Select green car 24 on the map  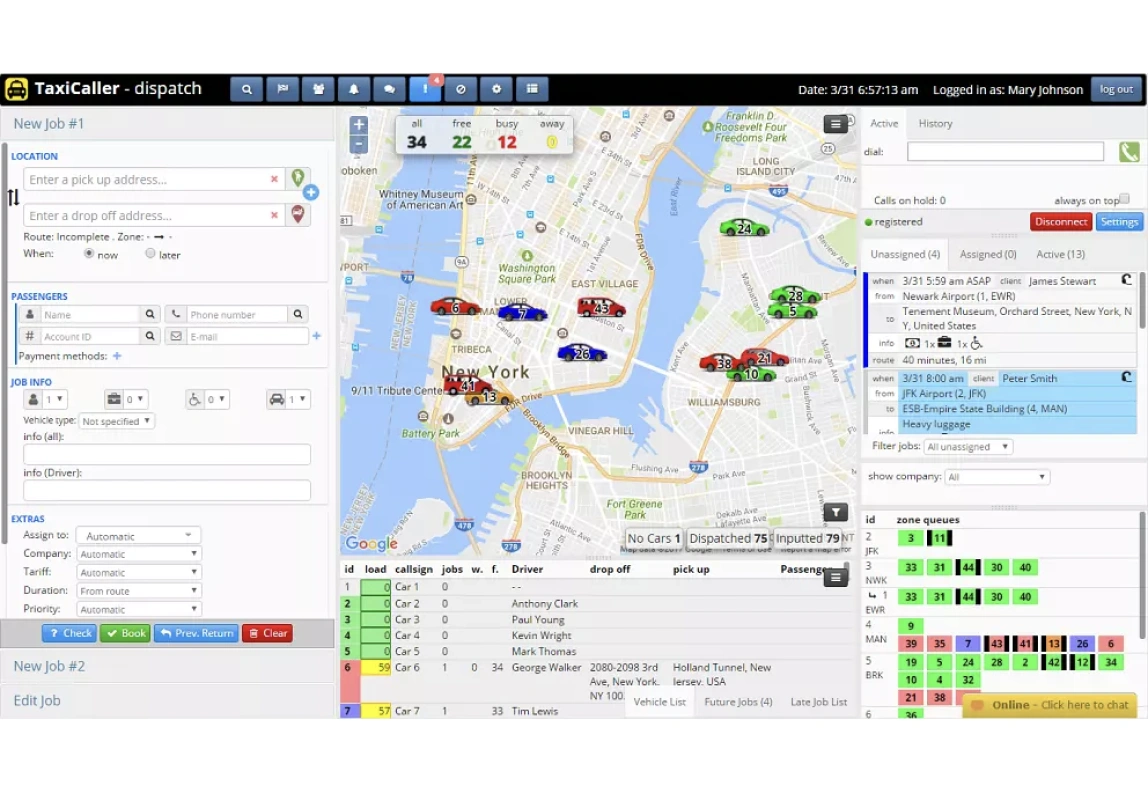point(745,228)
